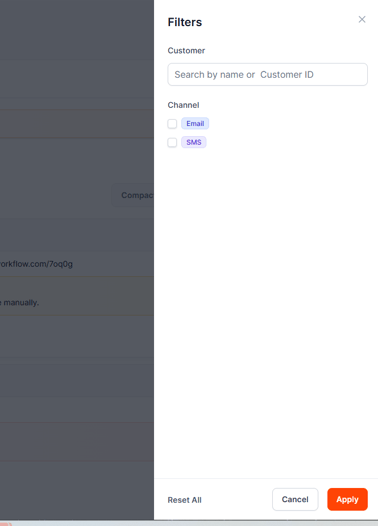Click Reset All link
378x526 pixels.
184,500
